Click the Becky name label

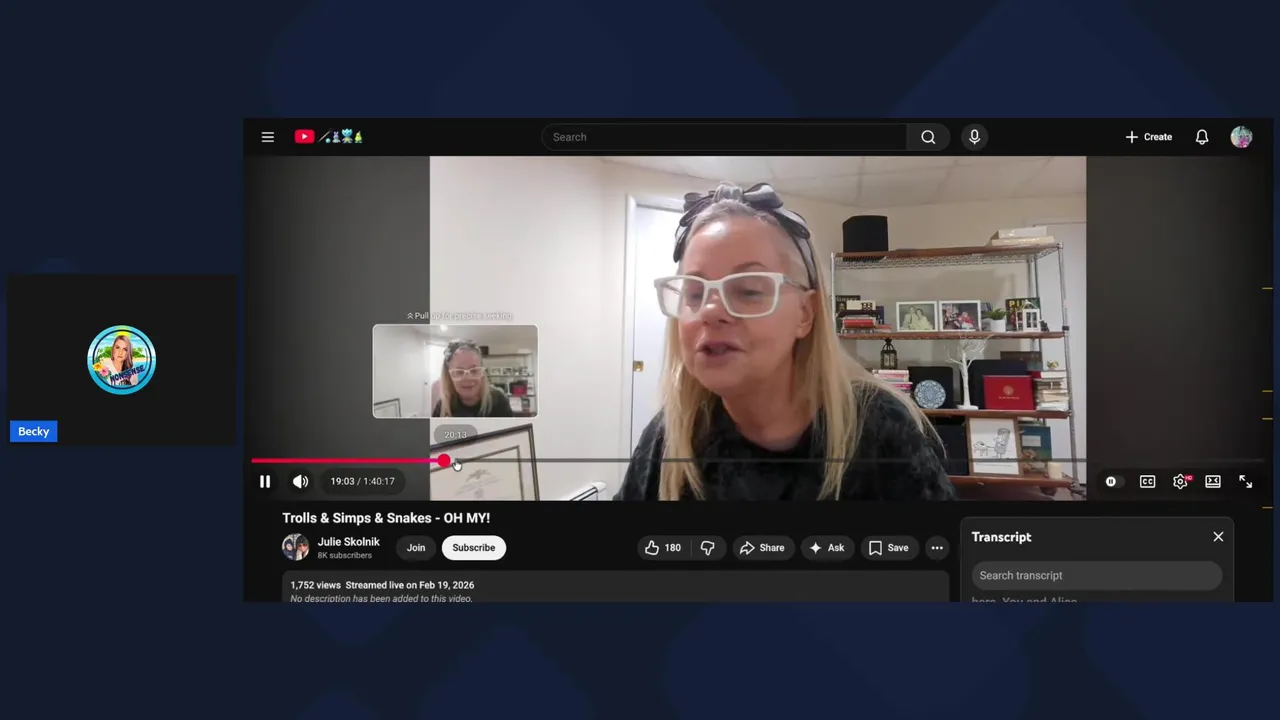(33, 431)
